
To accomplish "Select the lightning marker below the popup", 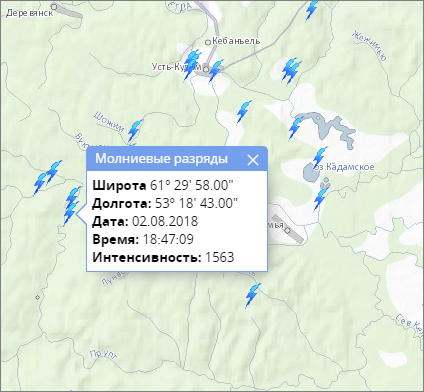I will (253, 295).
